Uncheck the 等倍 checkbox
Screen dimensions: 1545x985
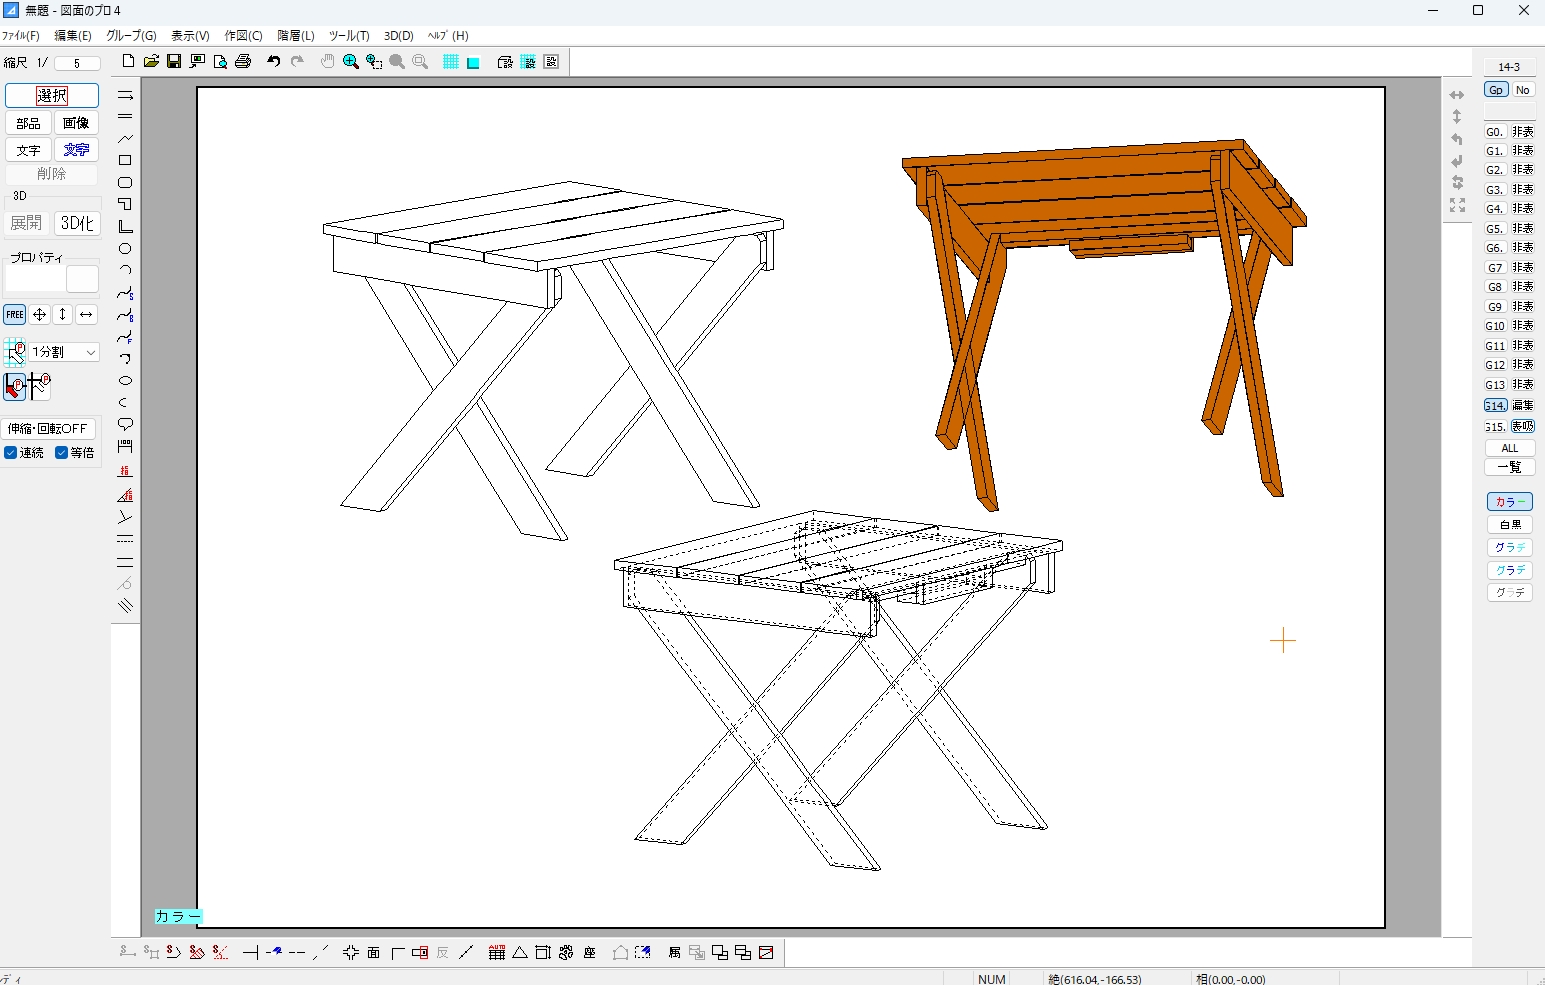[x=61, y=452]
